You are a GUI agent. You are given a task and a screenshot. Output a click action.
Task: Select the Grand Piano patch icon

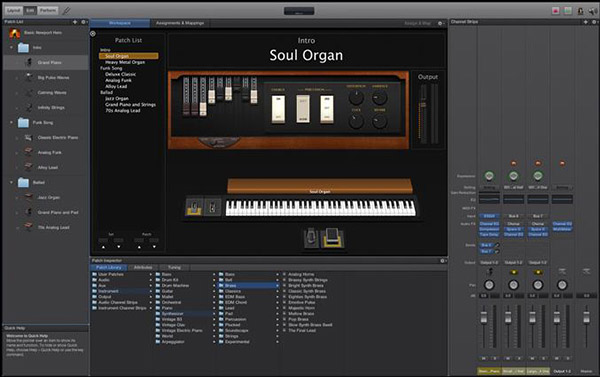(28, 62)
